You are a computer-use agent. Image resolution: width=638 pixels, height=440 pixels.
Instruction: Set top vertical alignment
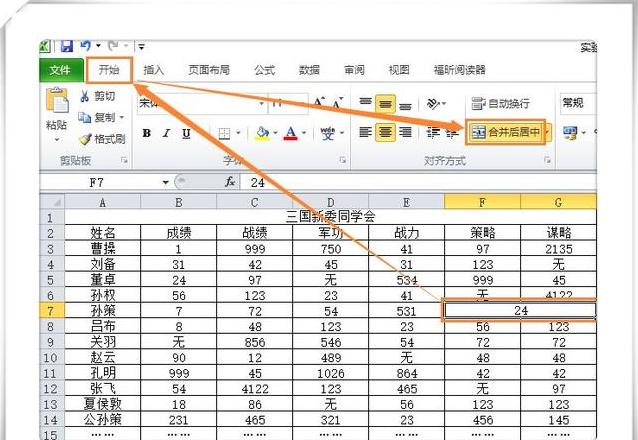[365, 103]
